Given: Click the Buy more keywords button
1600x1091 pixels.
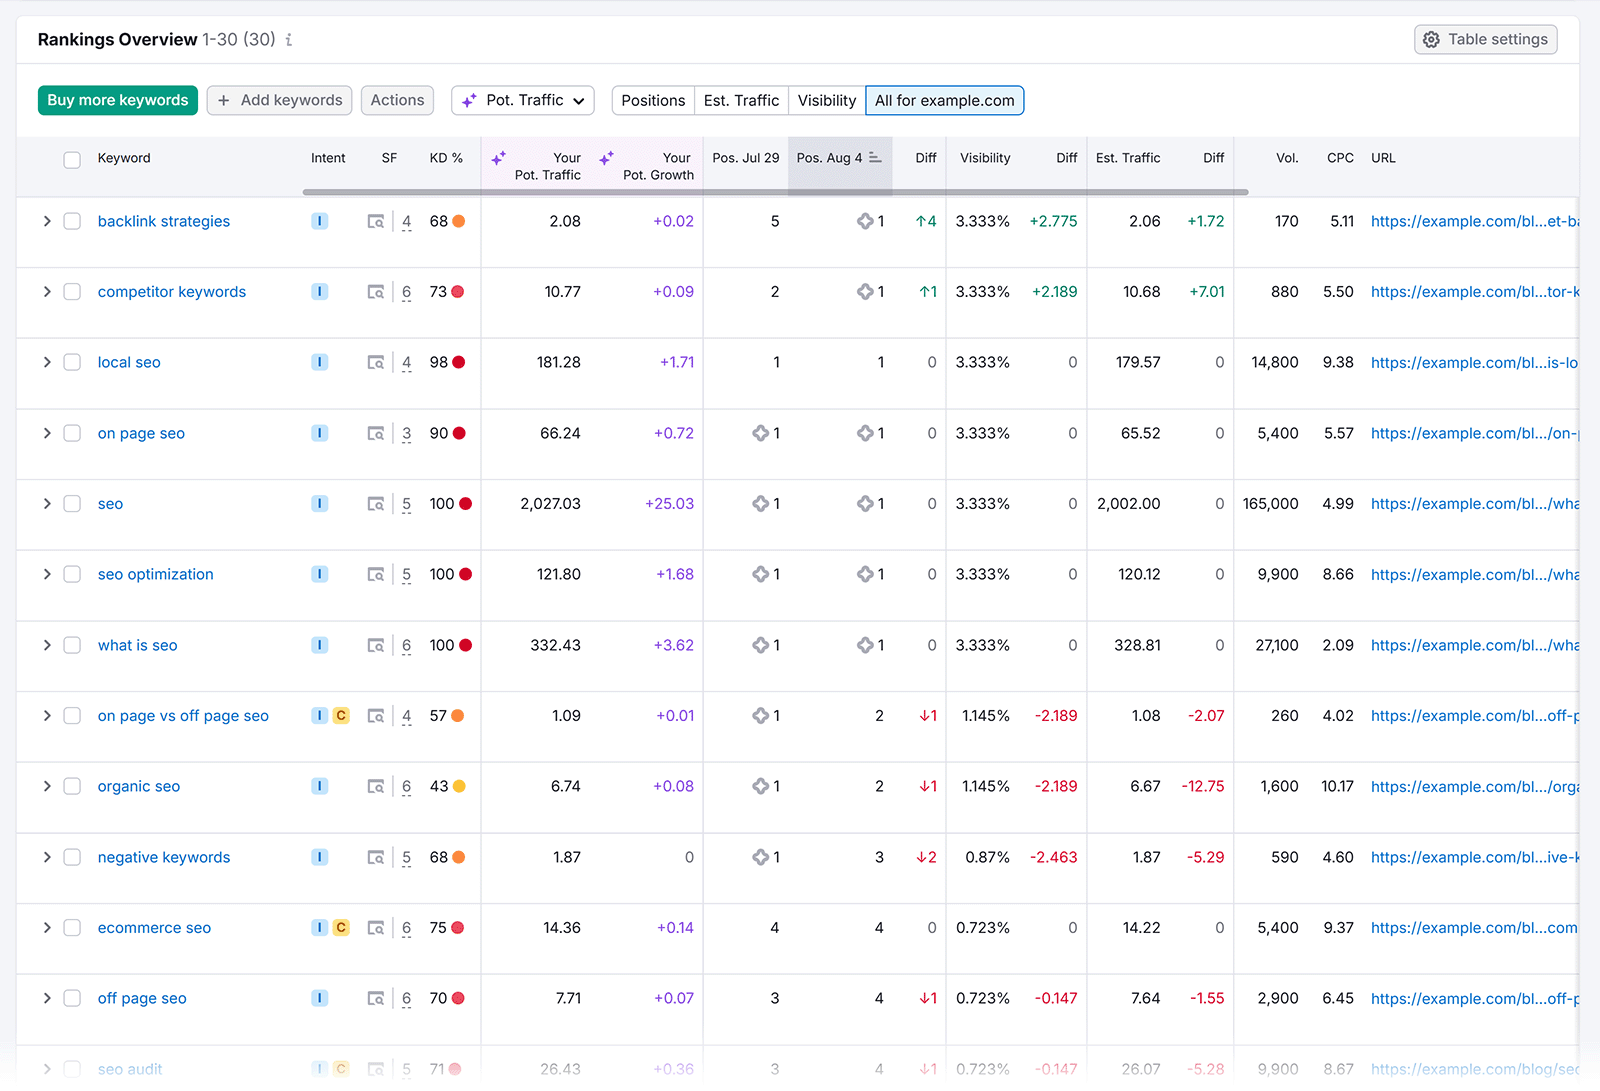Looking at the screenshot, I should click(x=117, y=100).
